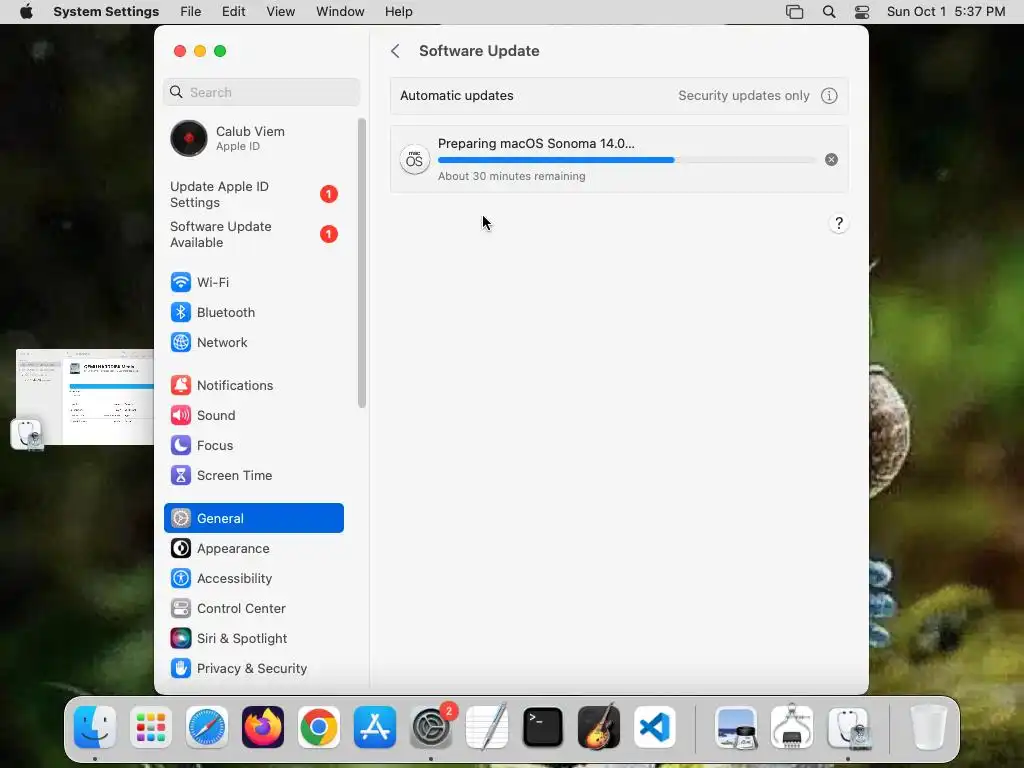Open TextEdit from the Dock

click(487, 727)
